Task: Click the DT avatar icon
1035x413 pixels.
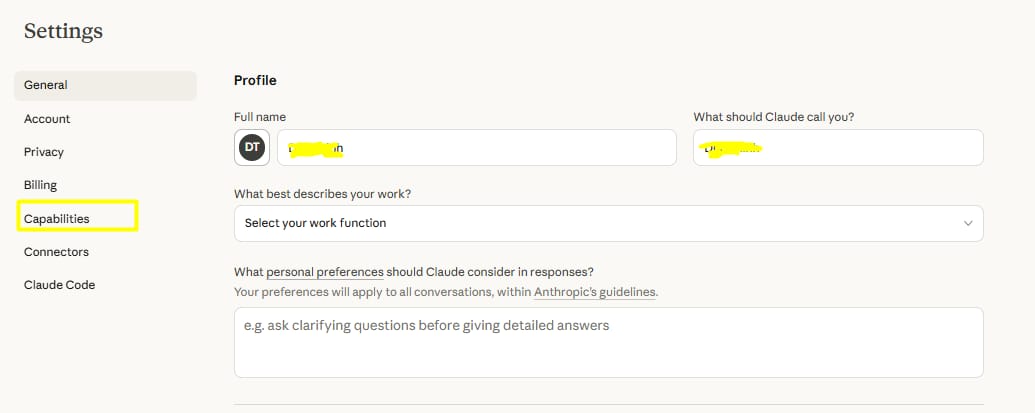Action: [x=252, y=147]
